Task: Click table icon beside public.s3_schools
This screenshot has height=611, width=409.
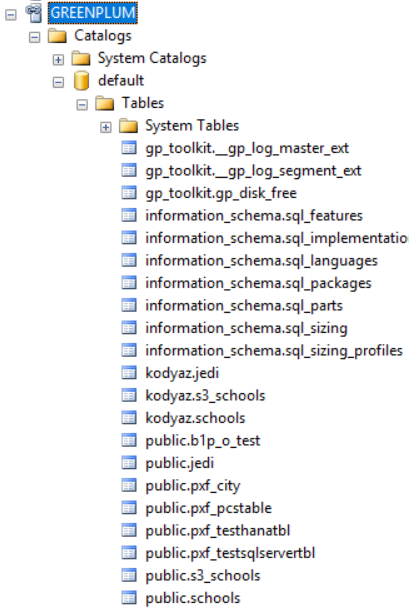Action: [x=129, y=576]
